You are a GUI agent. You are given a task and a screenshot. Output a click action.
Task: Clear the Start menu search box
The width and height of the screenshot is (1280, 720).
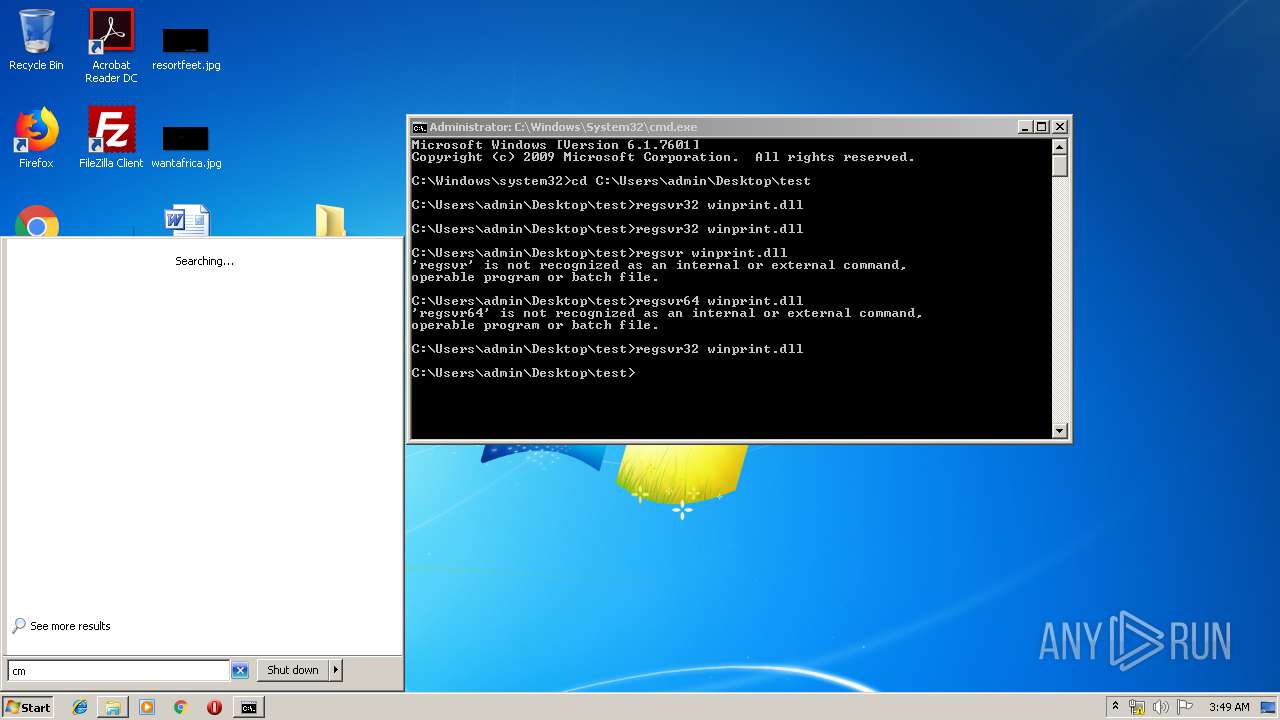[x=240, y=671]
